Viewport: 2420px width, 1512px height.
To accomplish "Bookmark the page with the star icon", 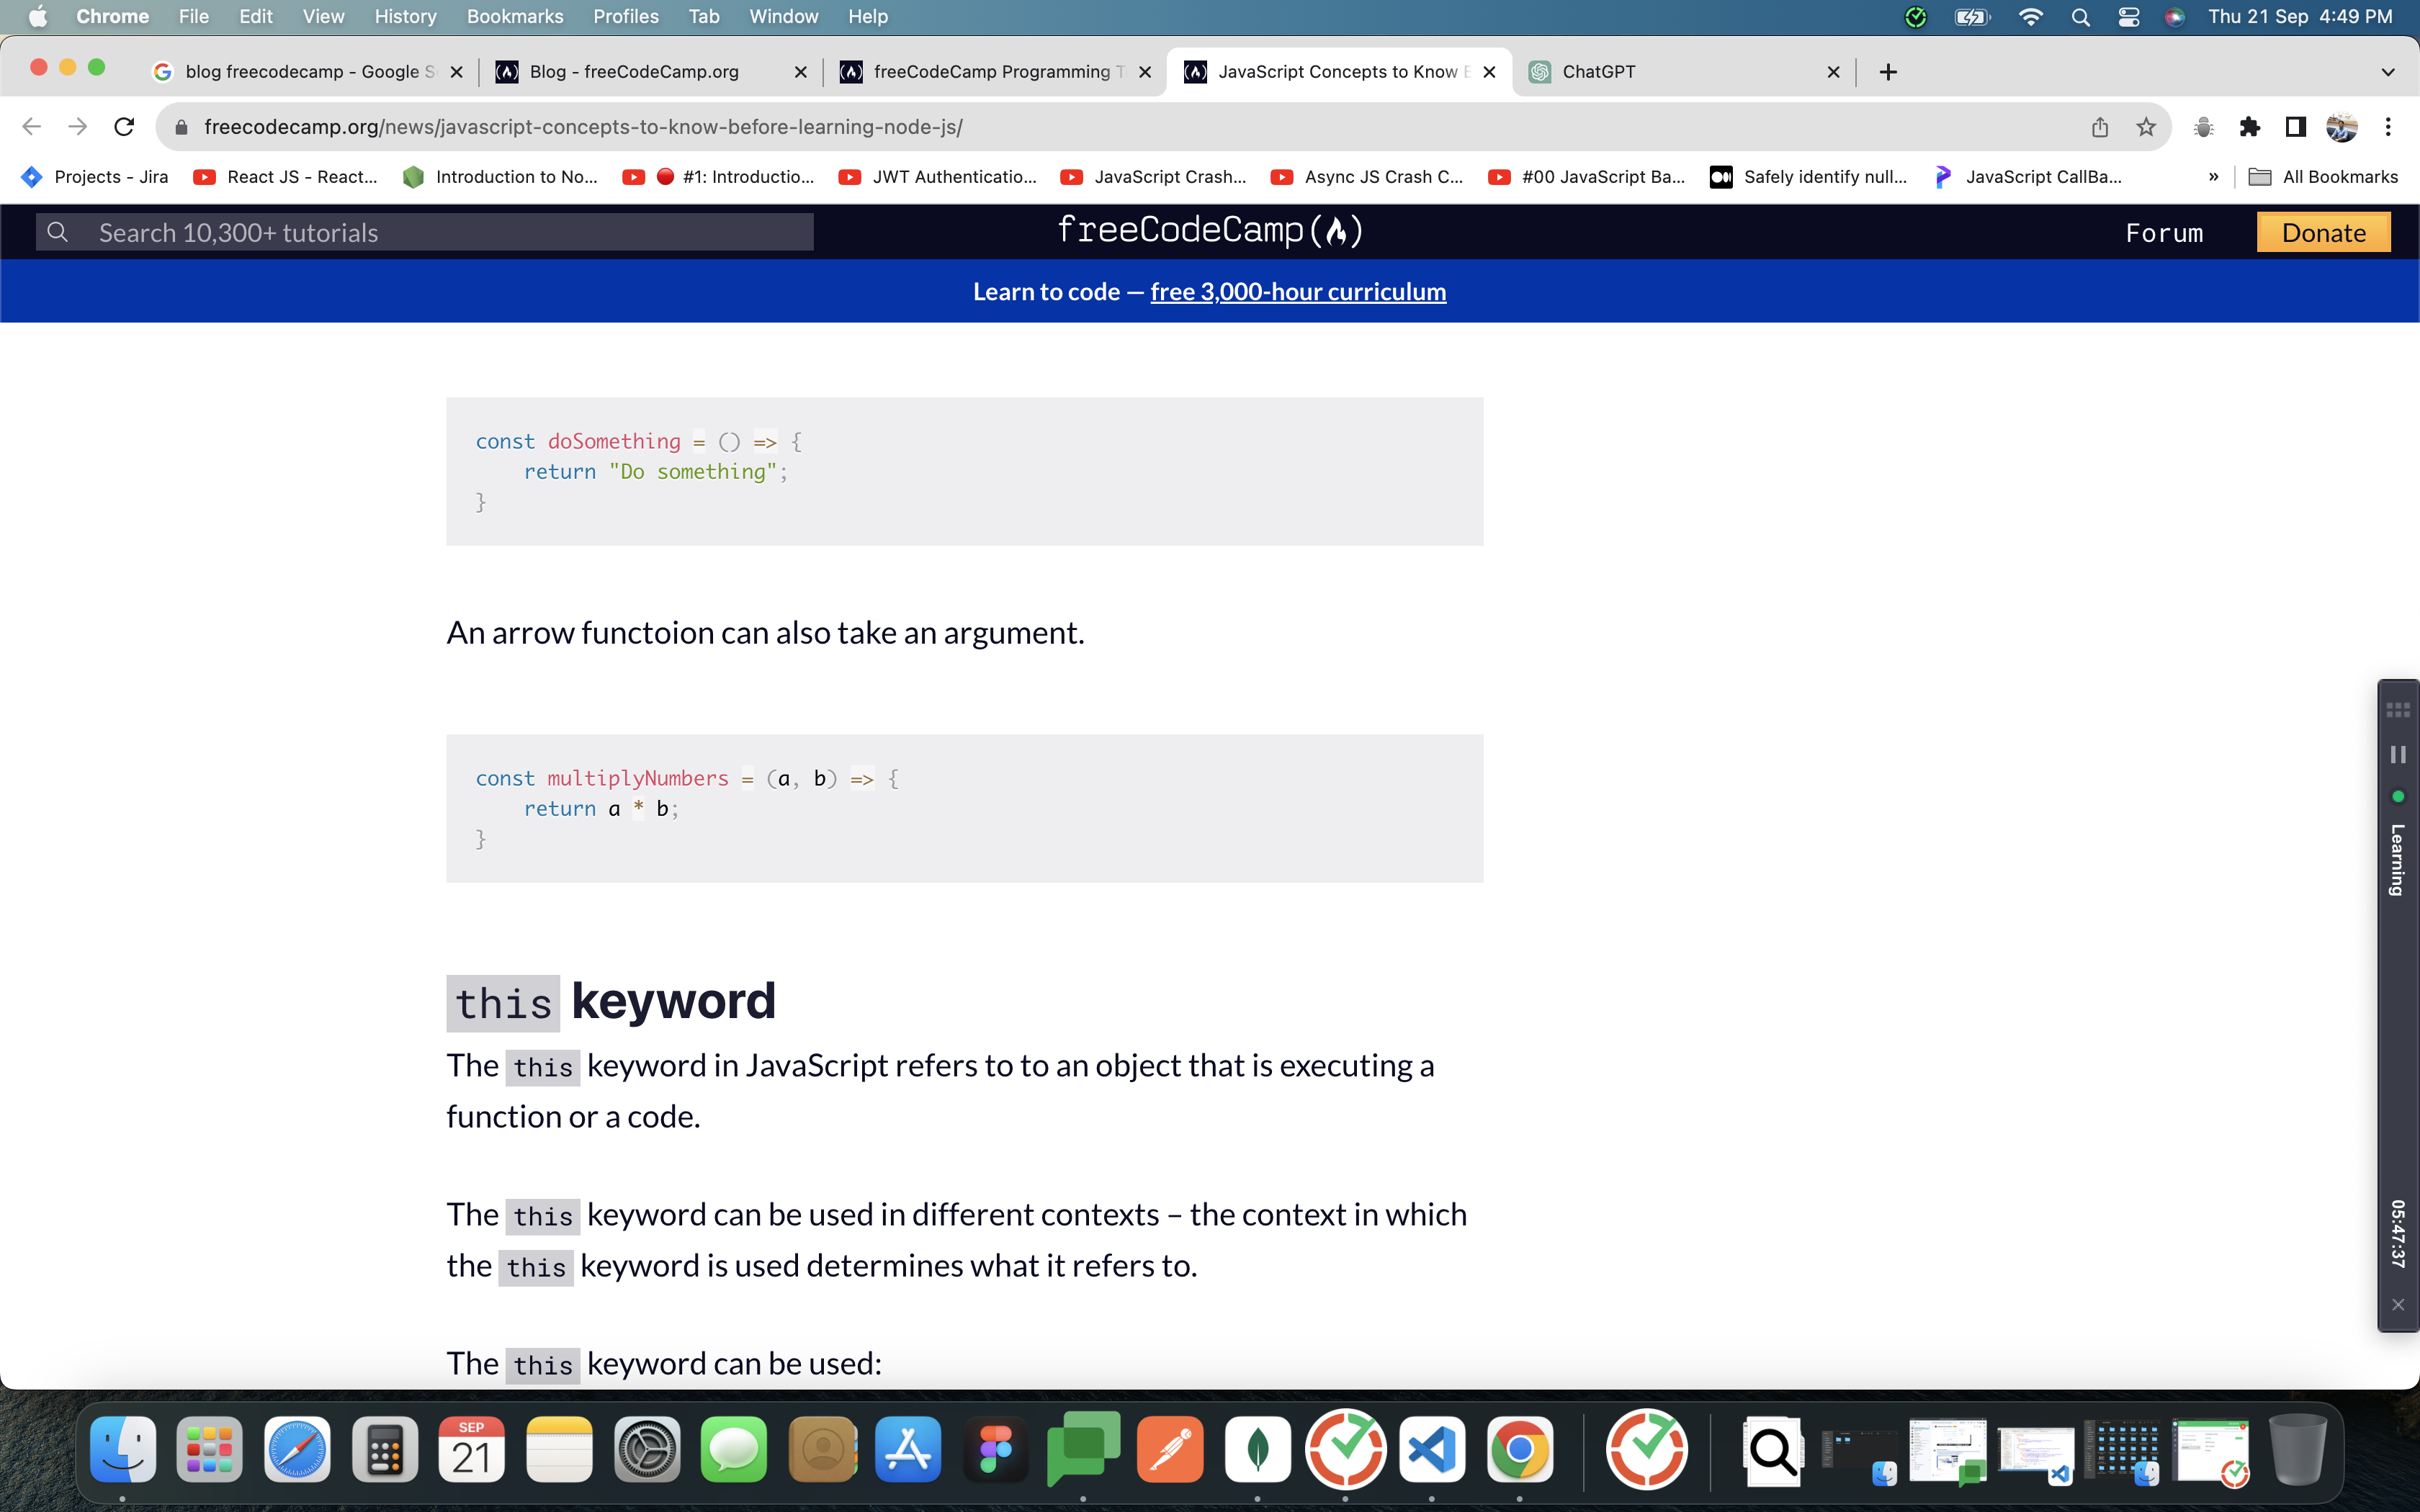I will point(2146,126).
